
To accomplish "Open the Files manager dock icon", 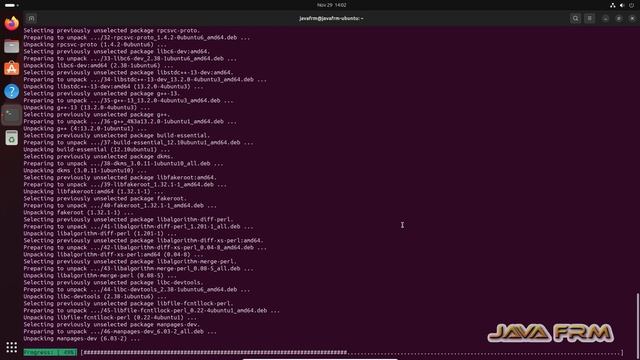I will (11, 46).
